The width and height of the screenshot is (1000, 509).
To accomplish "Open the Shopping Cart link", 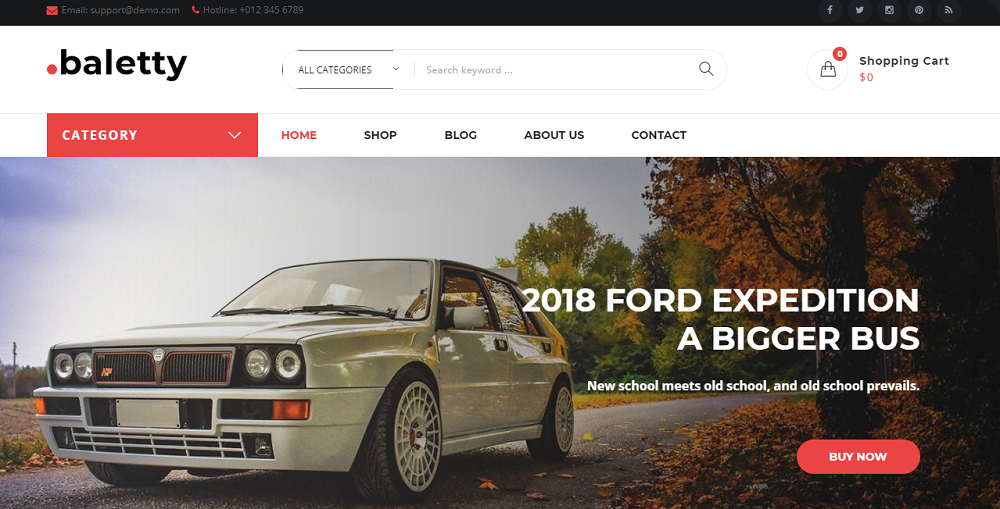I will (904, 61).
